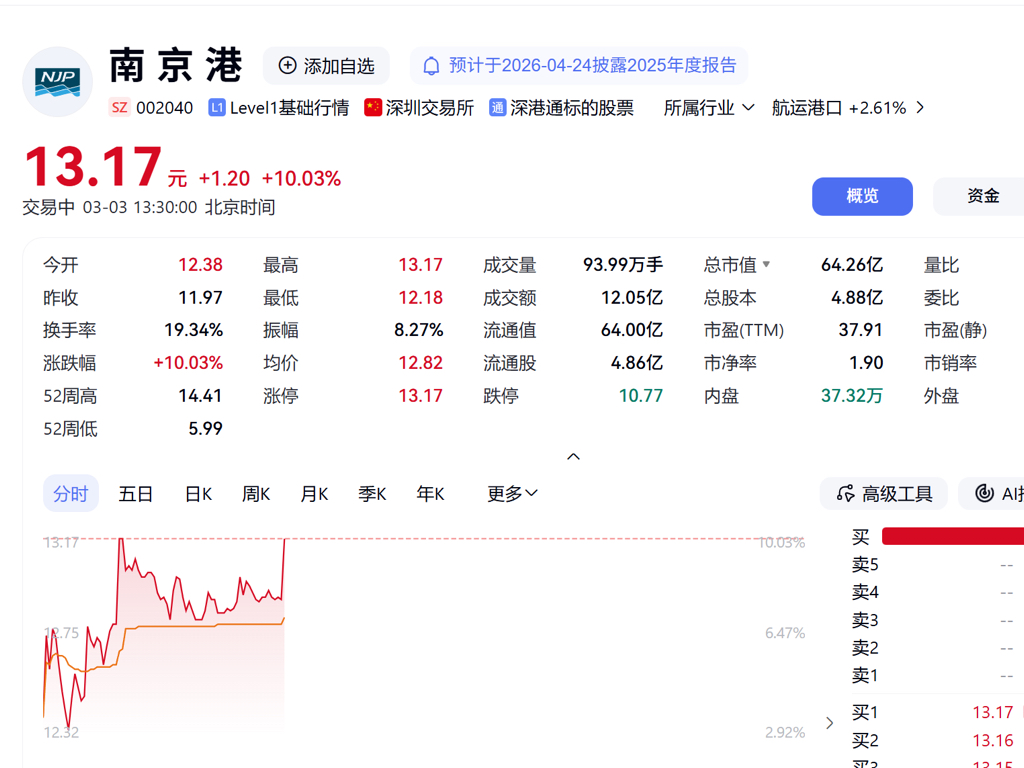Click the NJP company logo
This screenshot has width=1024, height=768.
click(x=57, y=82)
